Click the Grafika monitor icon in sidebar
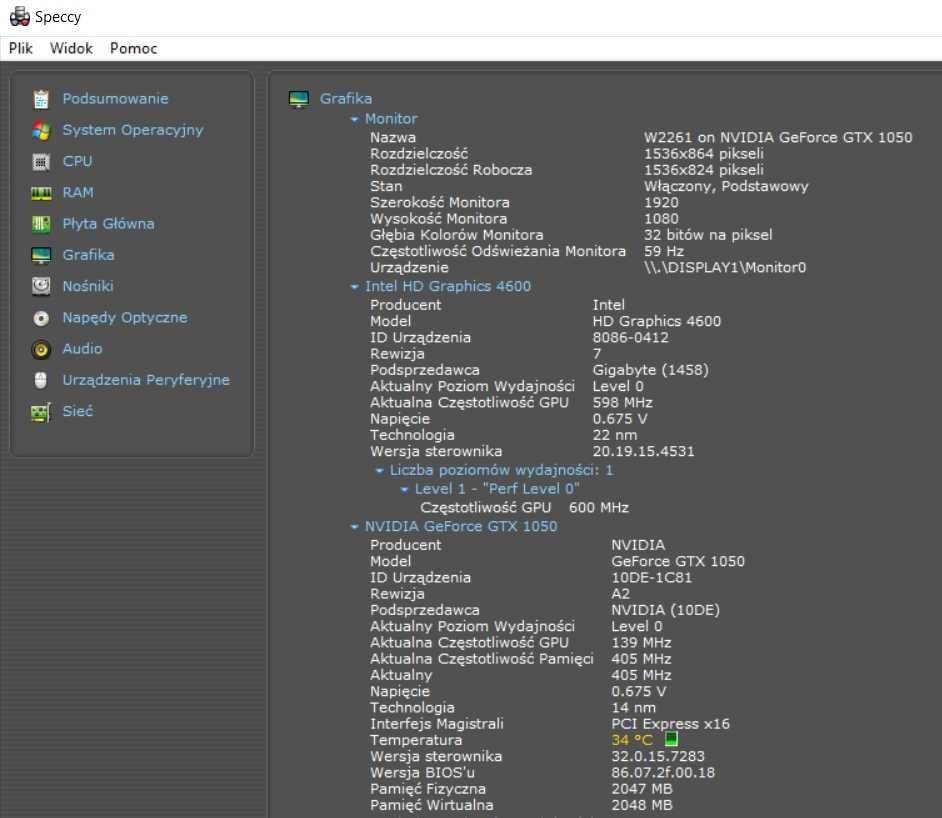Screen dimensions: 942x818 pos(41,255)
